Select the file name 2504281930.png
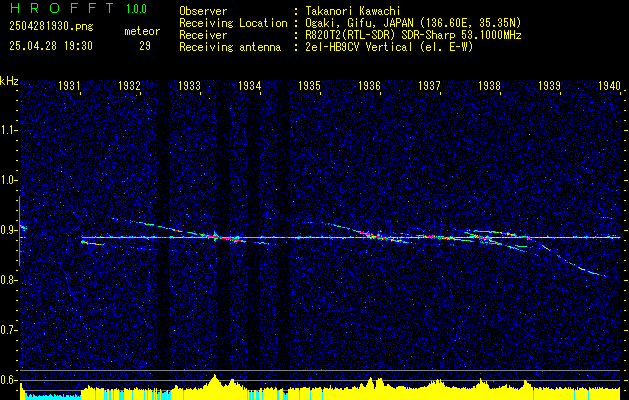 51,27
